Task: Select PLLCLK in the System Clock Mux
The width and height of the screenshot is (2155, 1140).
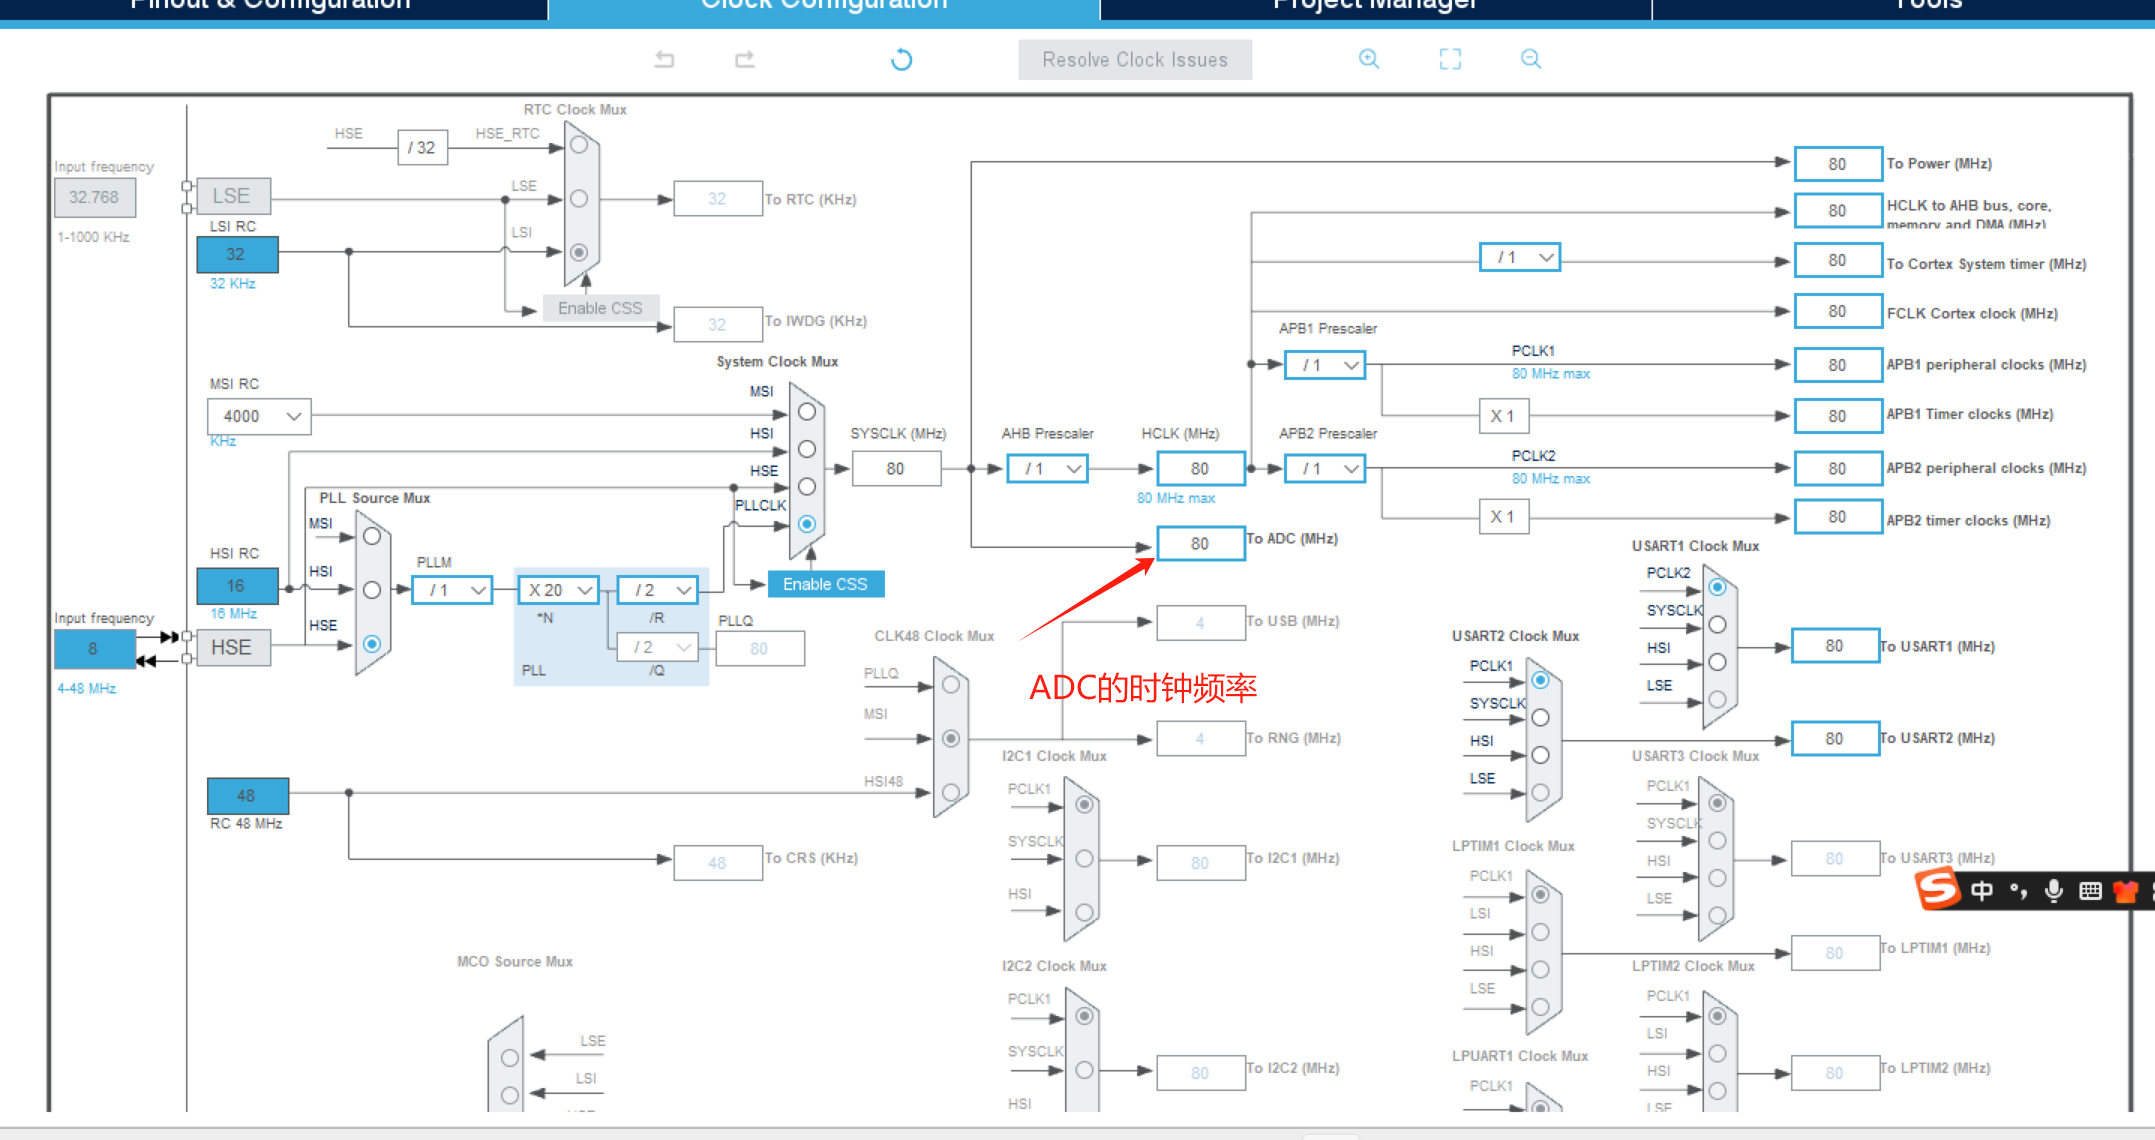Action: pyautogui.click(x=806, y=523)
